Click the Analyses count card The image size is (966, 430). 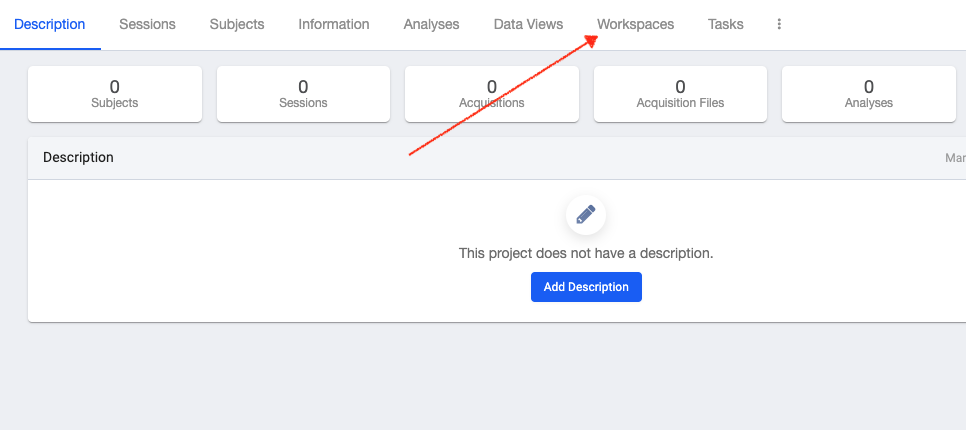(868, 94)
